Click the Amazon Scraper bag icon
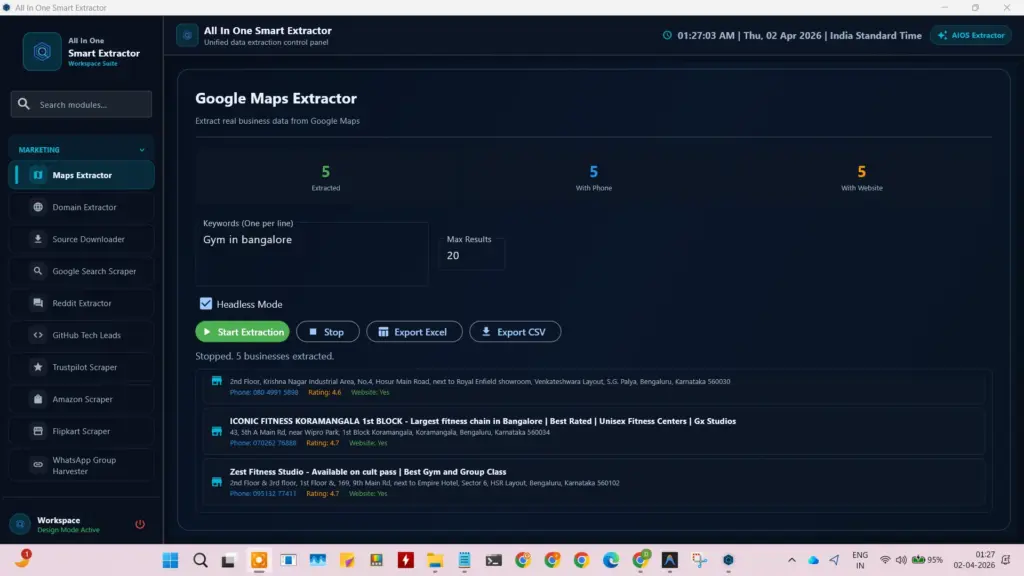Screen dimensions: 1024x576 click(x=38, y=399)
